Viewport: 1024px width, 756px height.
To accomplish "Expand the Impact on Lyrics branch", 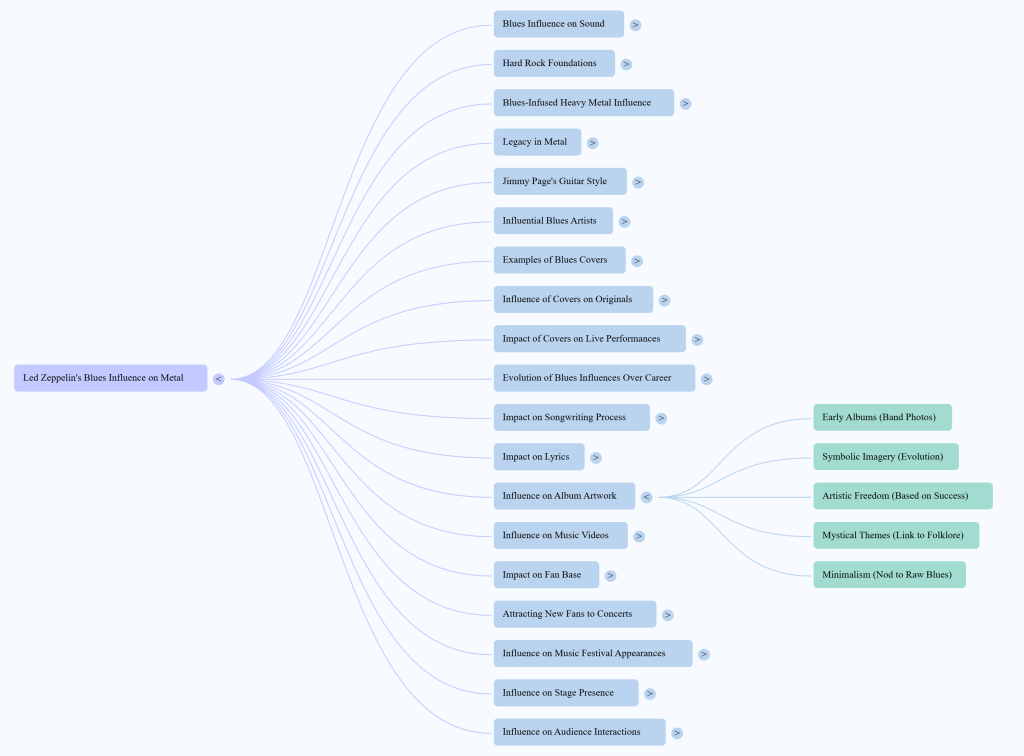I will [596, 458].
